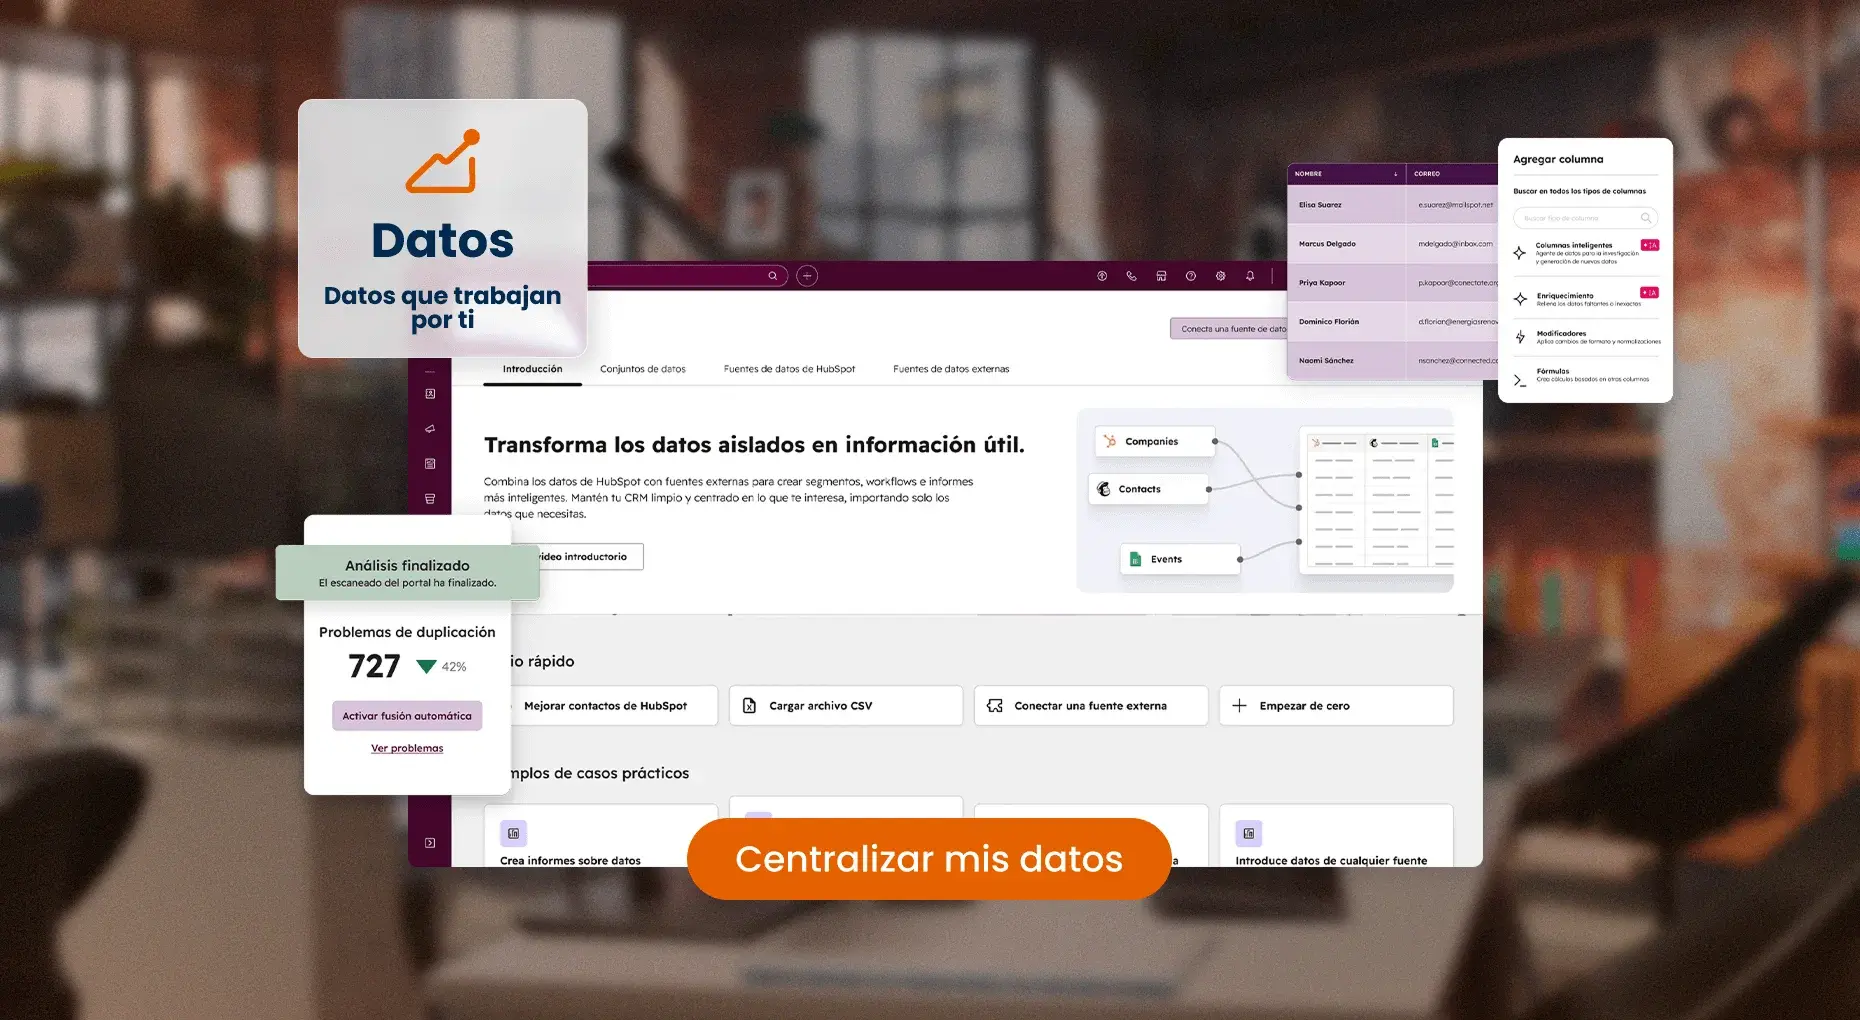This screenshot has width=1860, height=1020.
Task: Click the phone calling icon in top bar
Action: pos(1131,276)
